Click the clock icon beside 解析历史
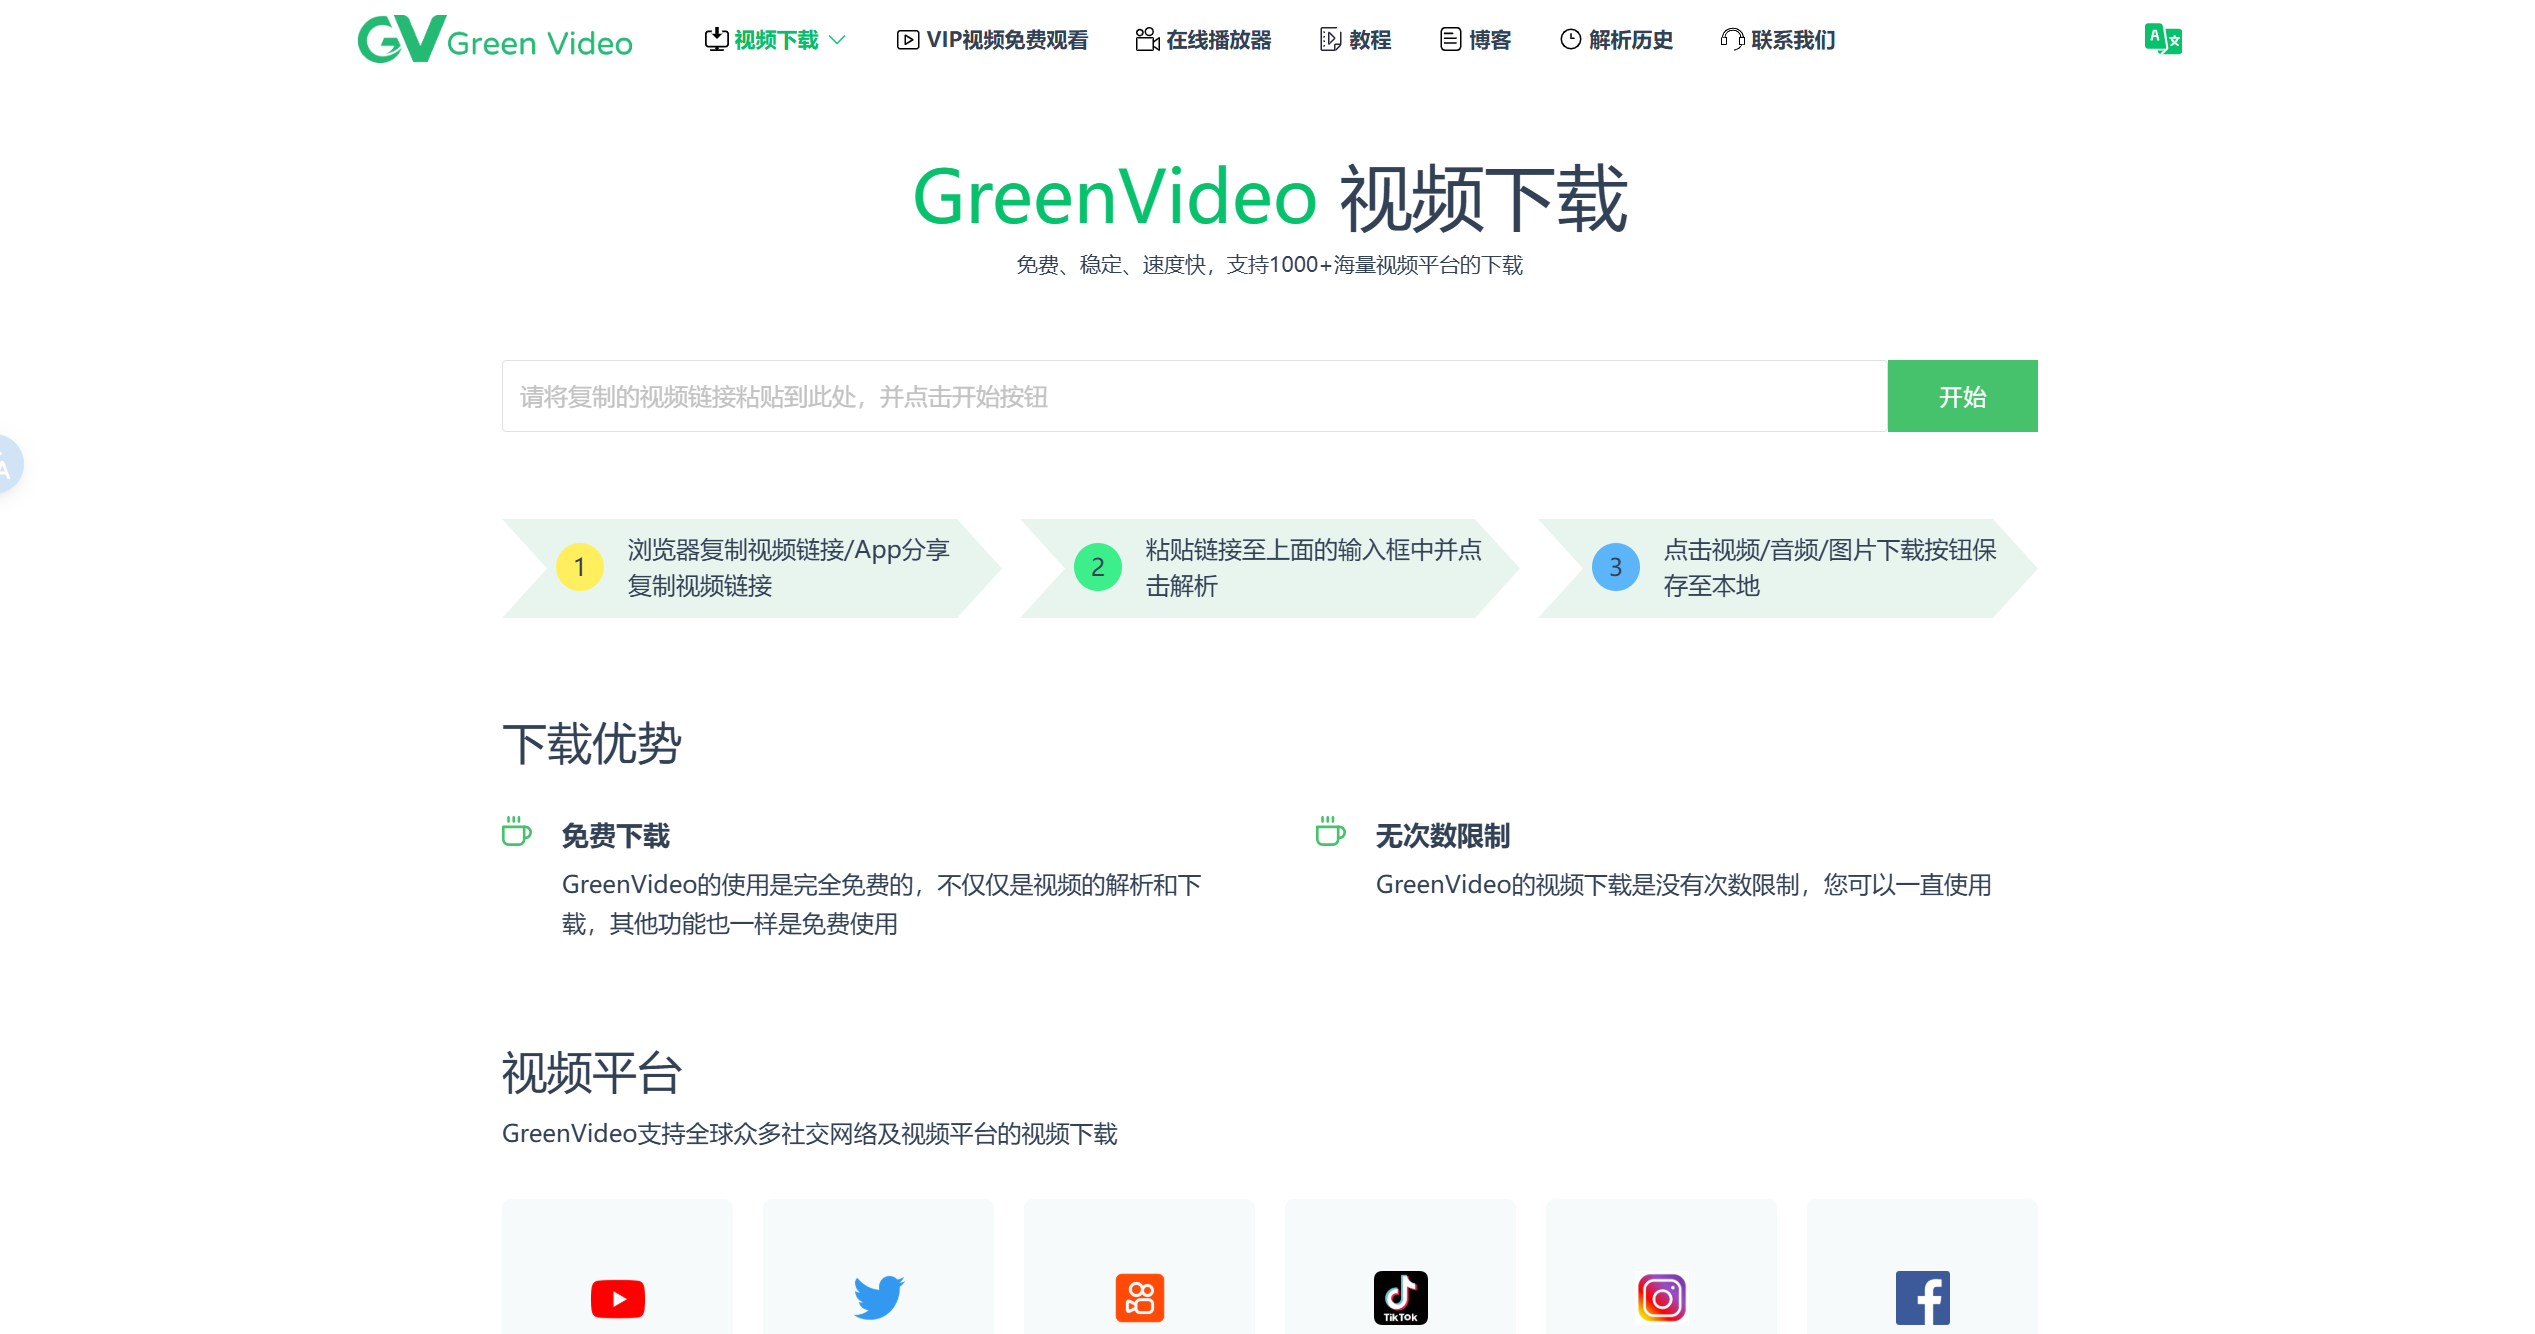Viewport: 2535px width, 1334px height. pyautogui.click(x=1571, y=40)
